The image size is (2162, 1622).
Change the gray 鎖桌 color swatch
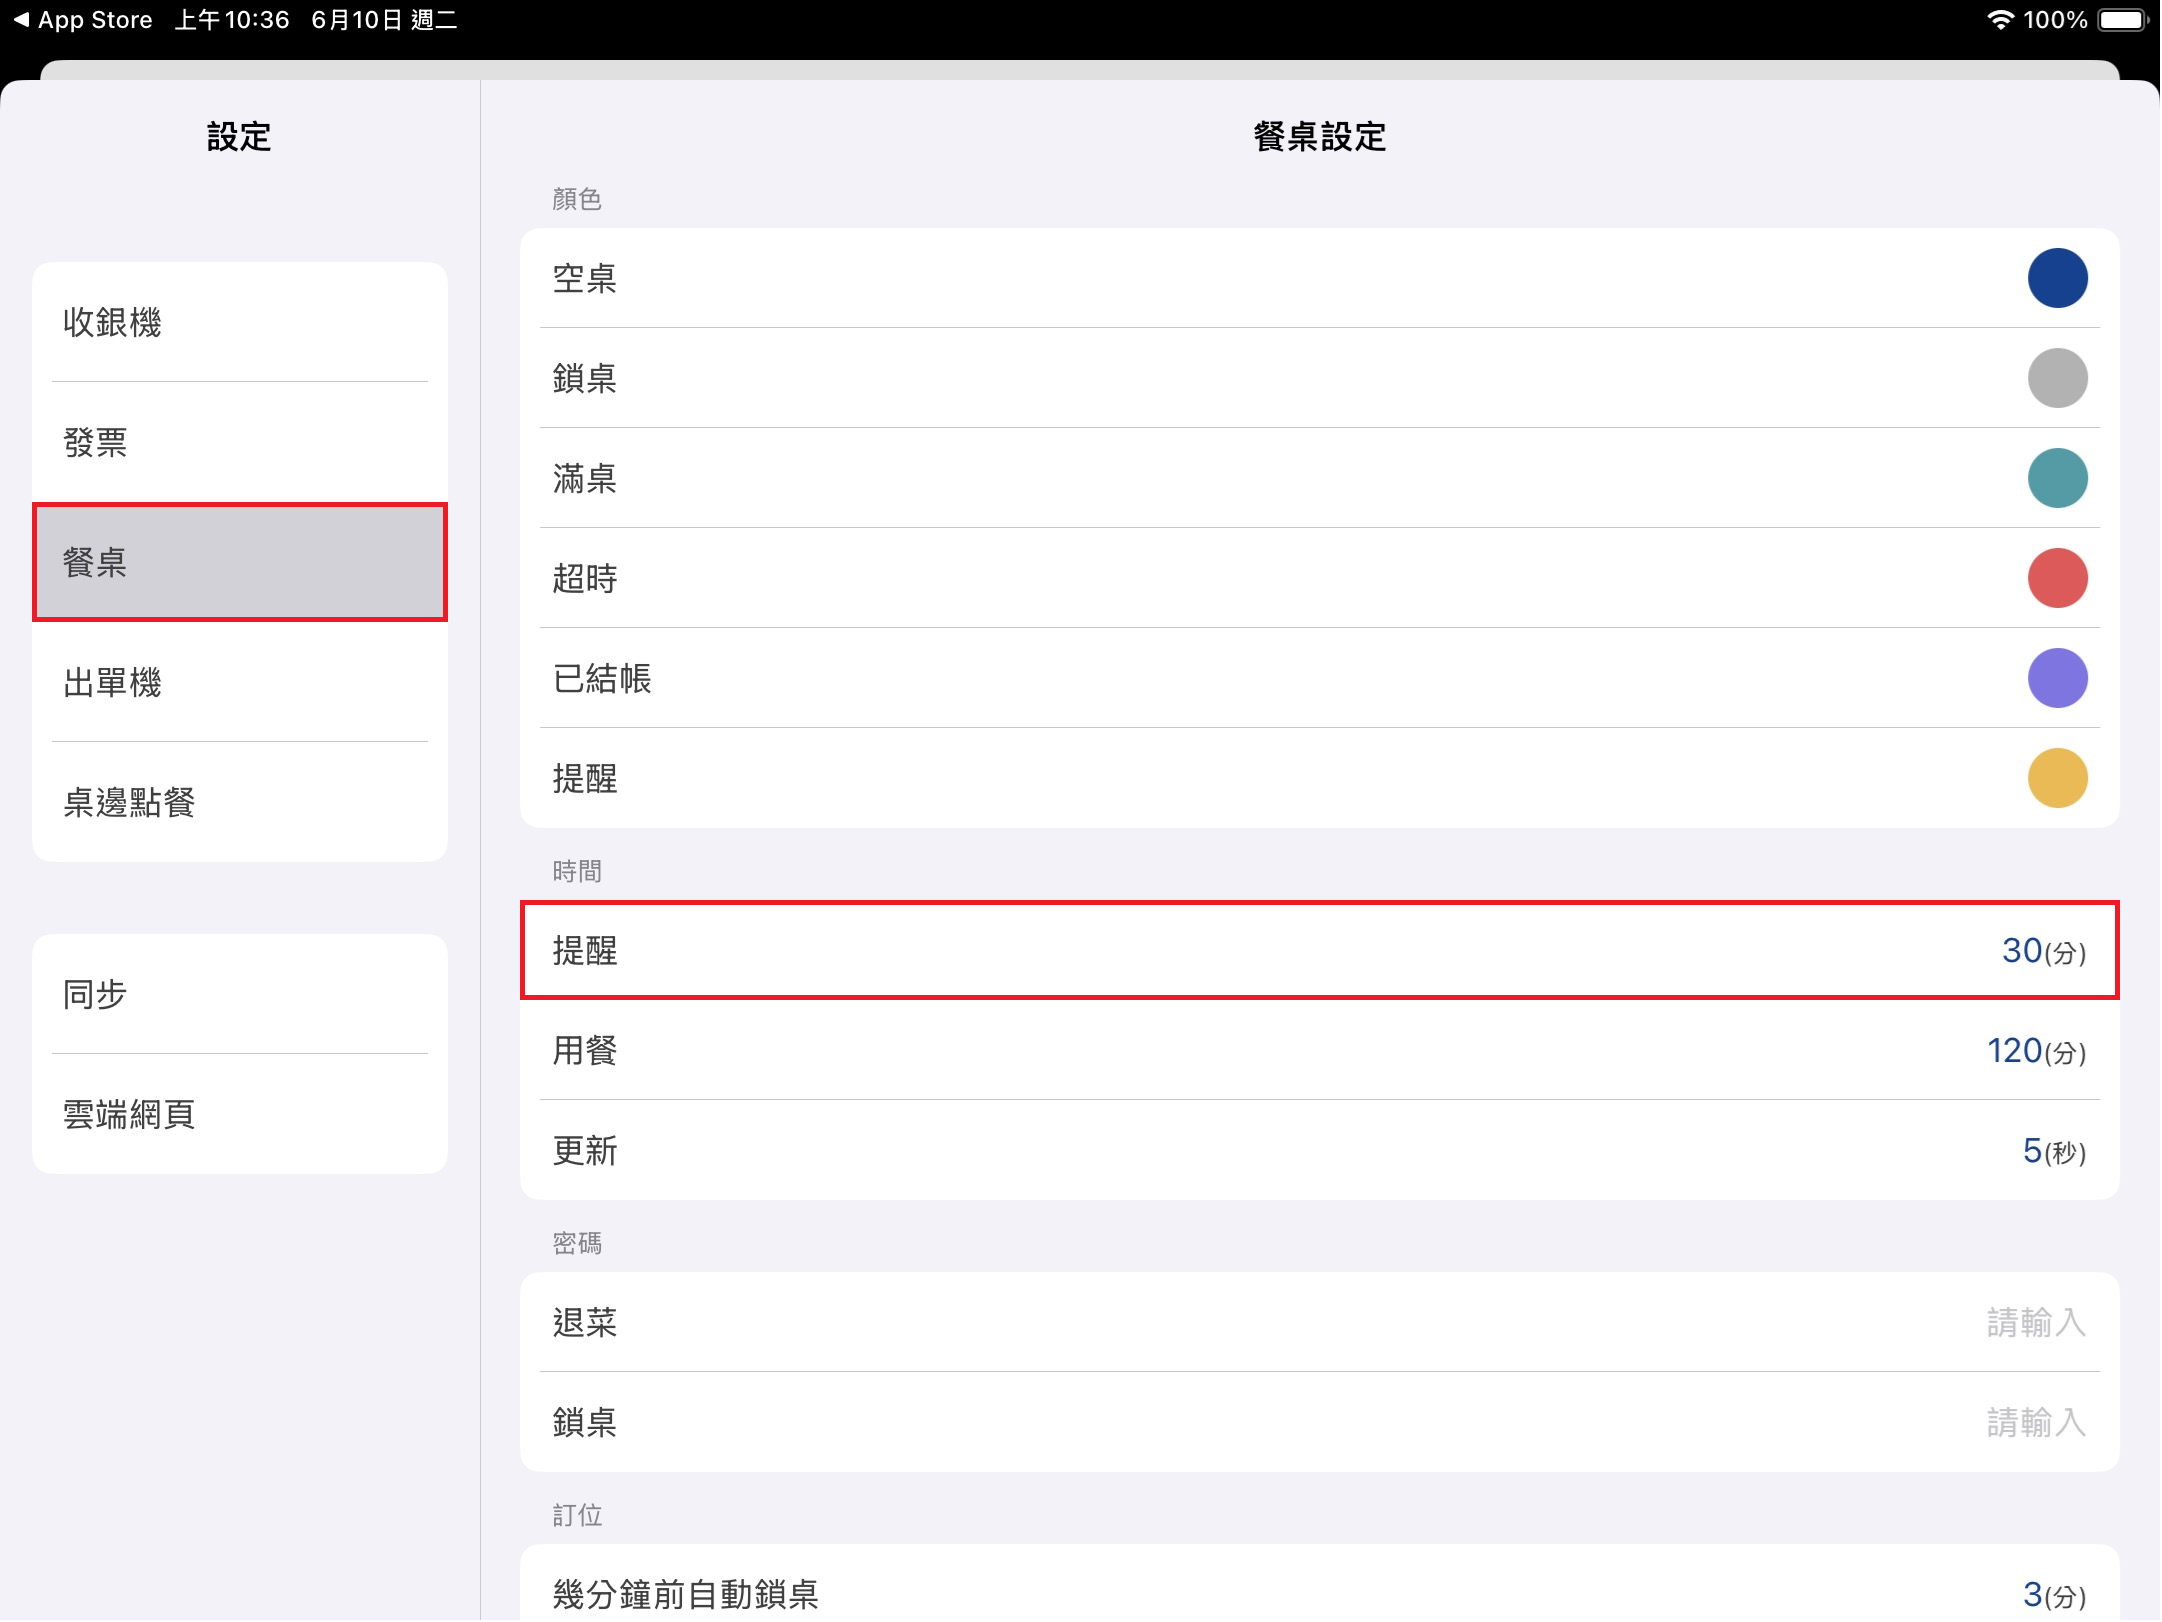pos(2056,378)
